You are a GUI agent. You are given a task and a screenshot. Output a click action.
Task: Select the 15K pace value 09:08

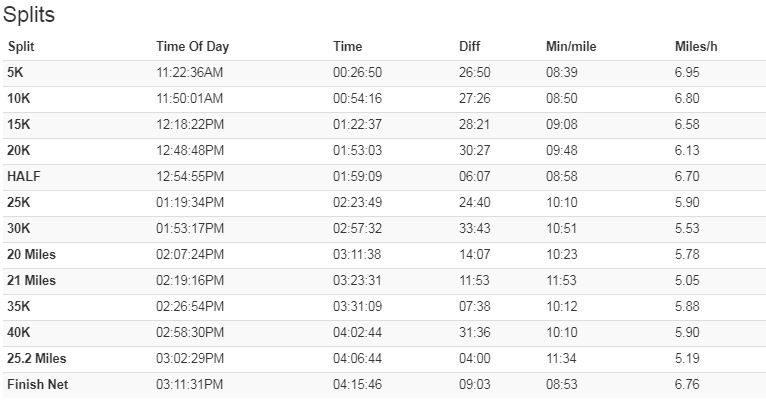562,124
